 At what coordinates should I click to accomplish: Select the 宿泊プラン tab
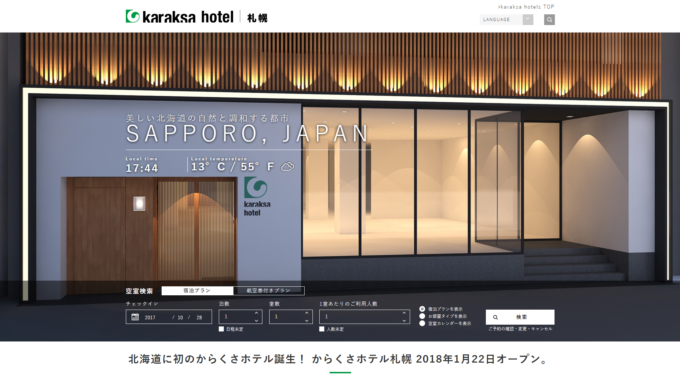click(x=197, y=291)
